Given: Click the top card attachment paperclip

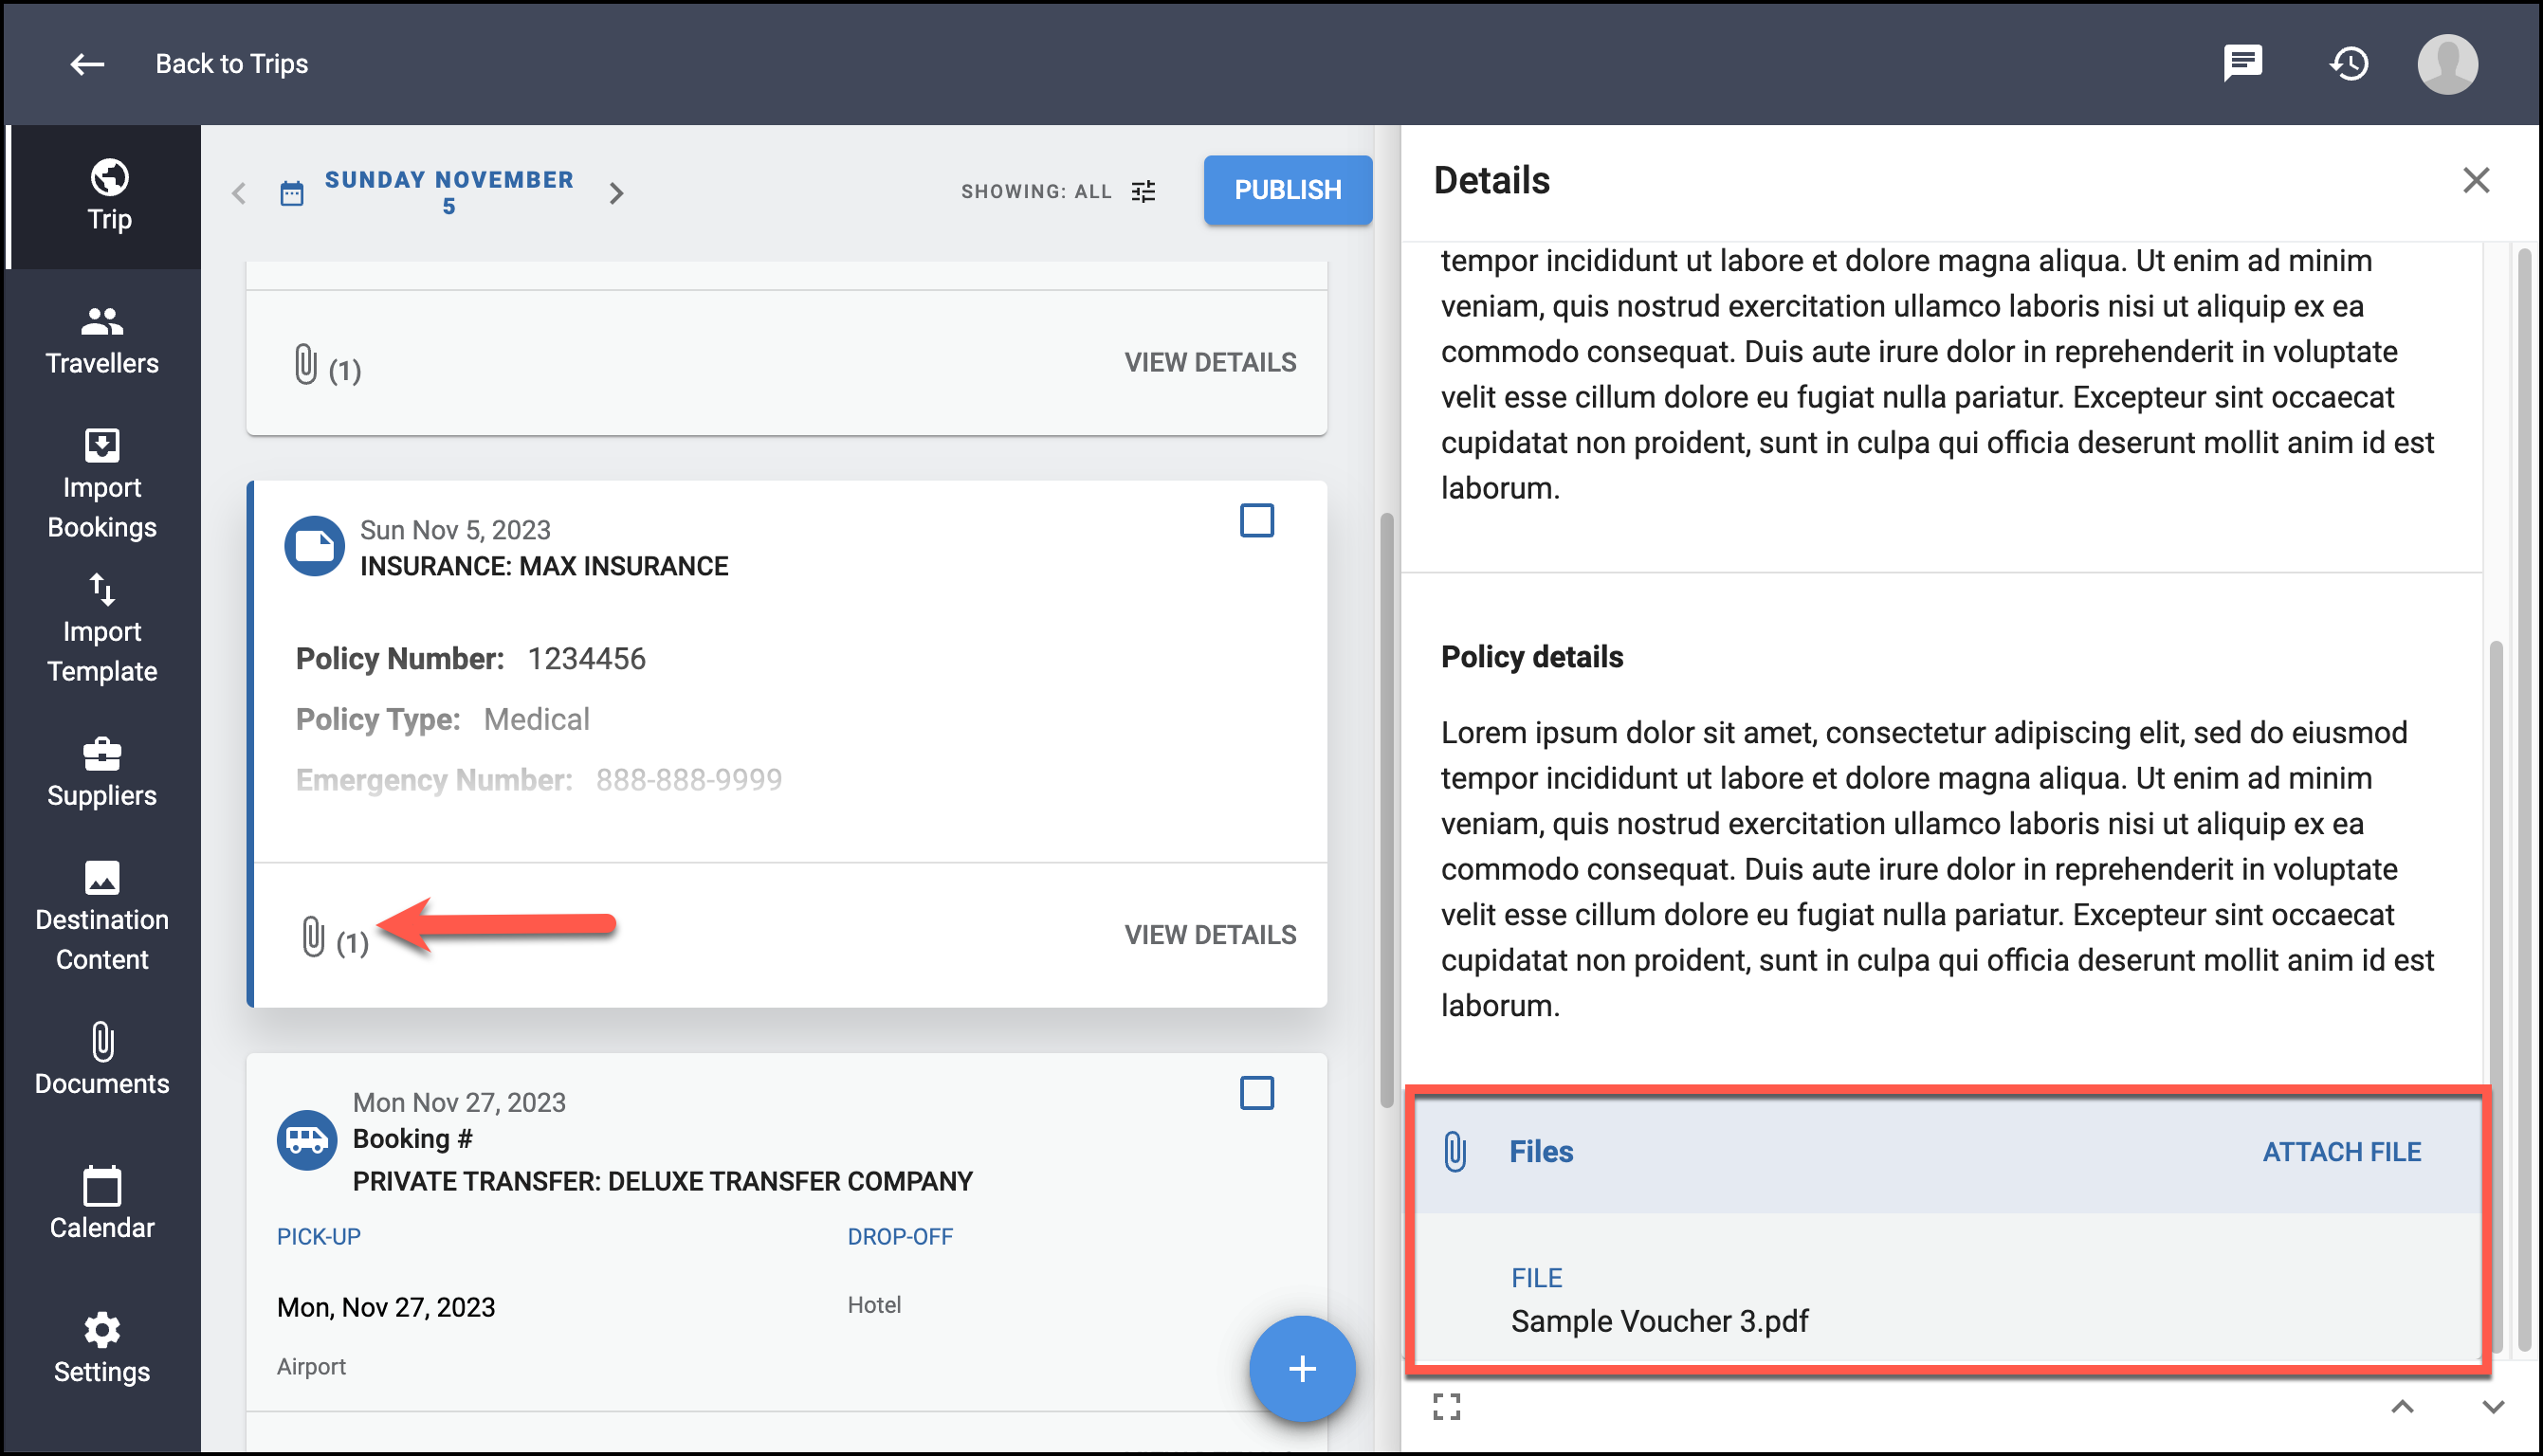Looking at the screenshot, I should tap(305, 365).
